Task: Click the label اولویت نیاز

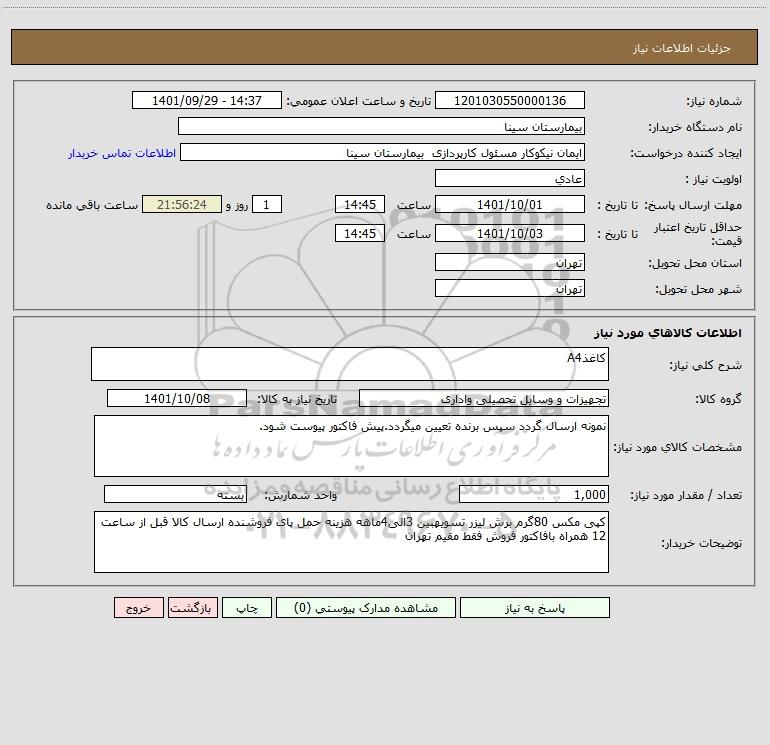Action: coord(714,180)
